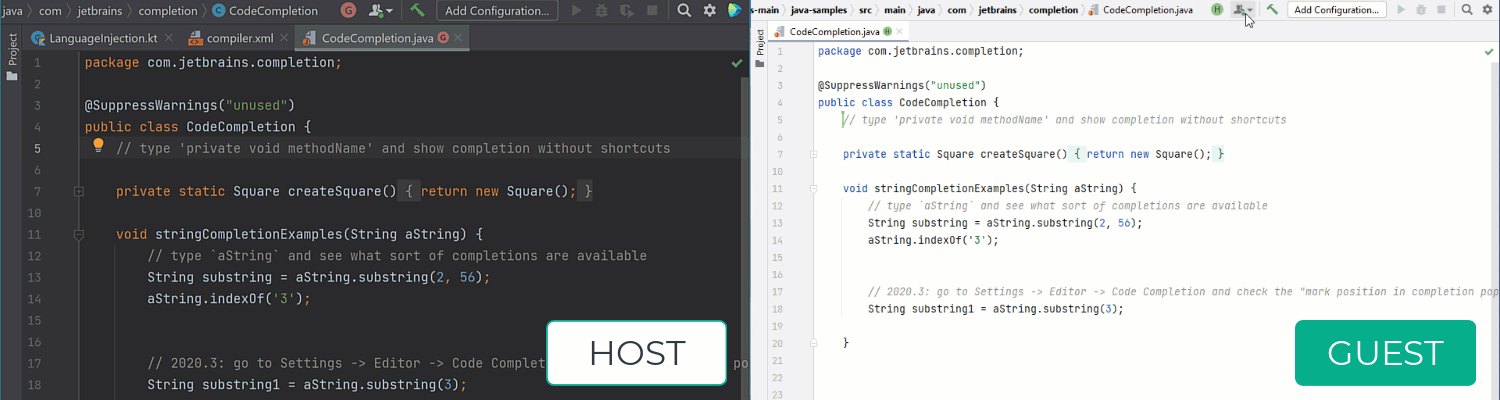Click the Build hammer icon in host toolbar
This screenshot has width=1500, height=400.
point(418,11)
